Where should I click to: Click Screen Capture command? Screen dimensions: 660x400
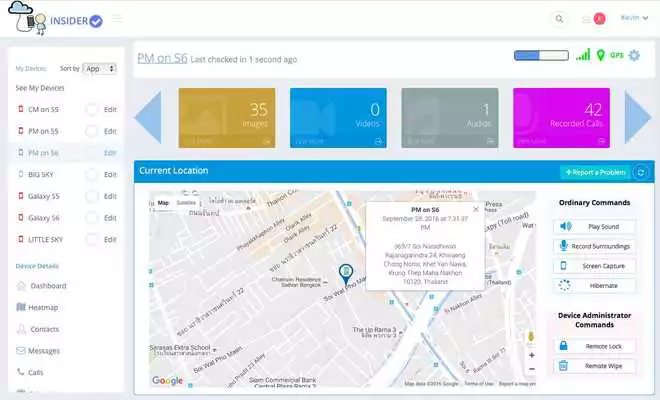point(594,266)
